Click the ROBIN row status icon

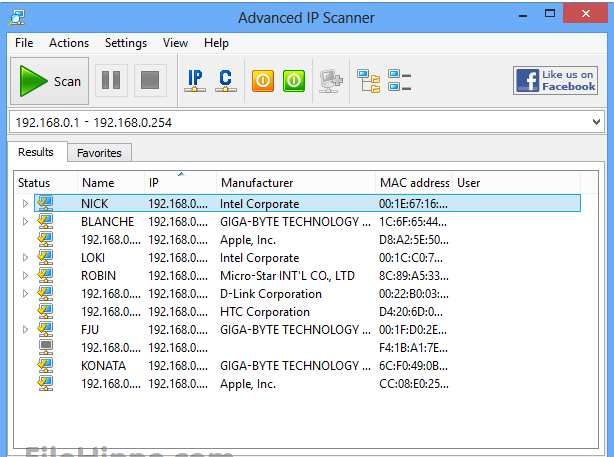coord(45,275)
